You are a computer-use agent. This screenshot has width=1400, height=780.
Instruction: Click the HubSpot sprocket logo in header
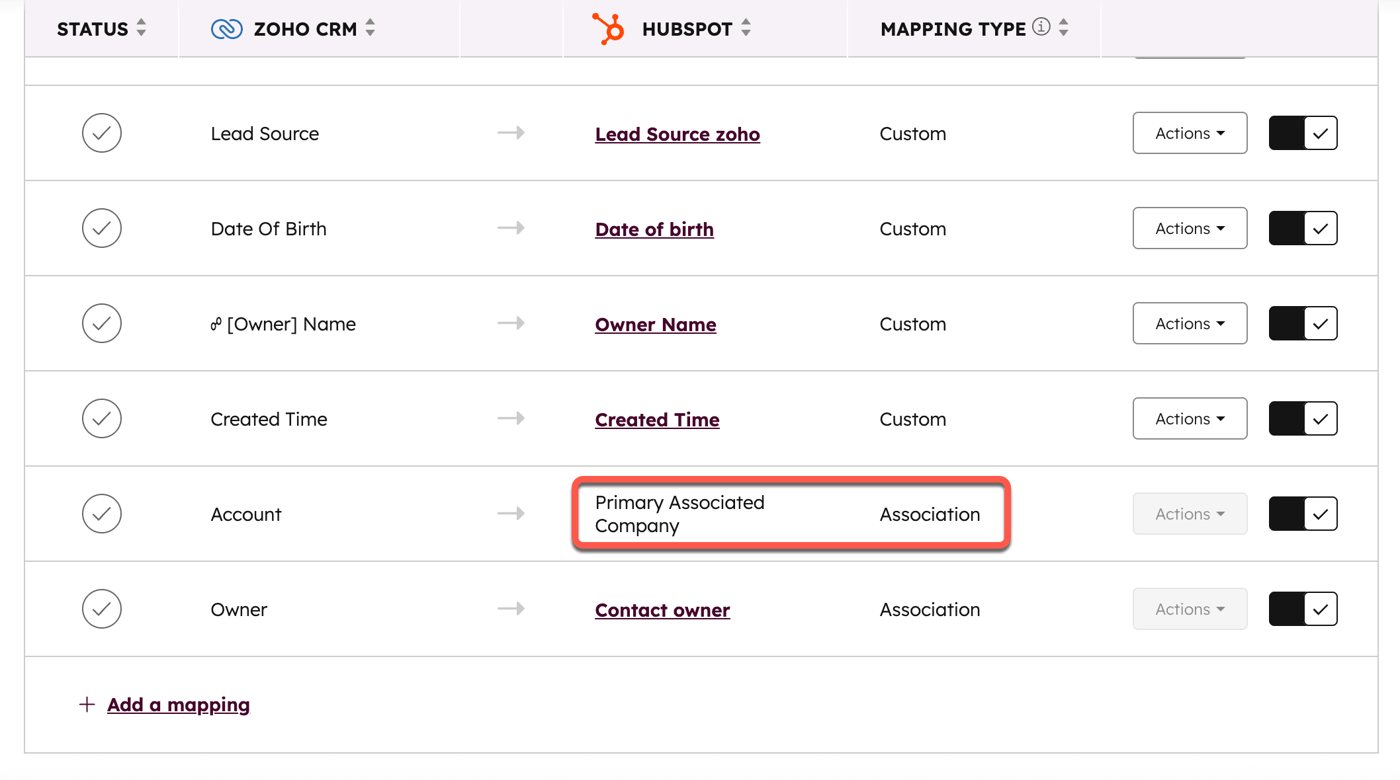coord(608,29)
